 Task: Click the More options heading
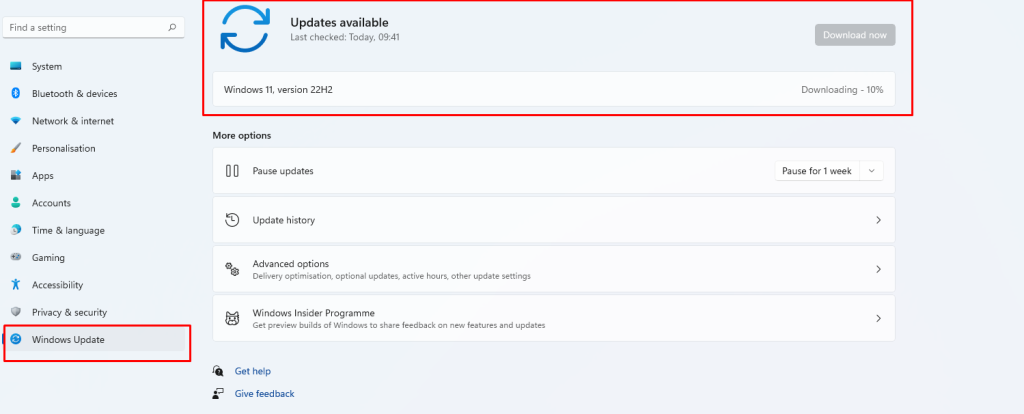pos(242,136)
